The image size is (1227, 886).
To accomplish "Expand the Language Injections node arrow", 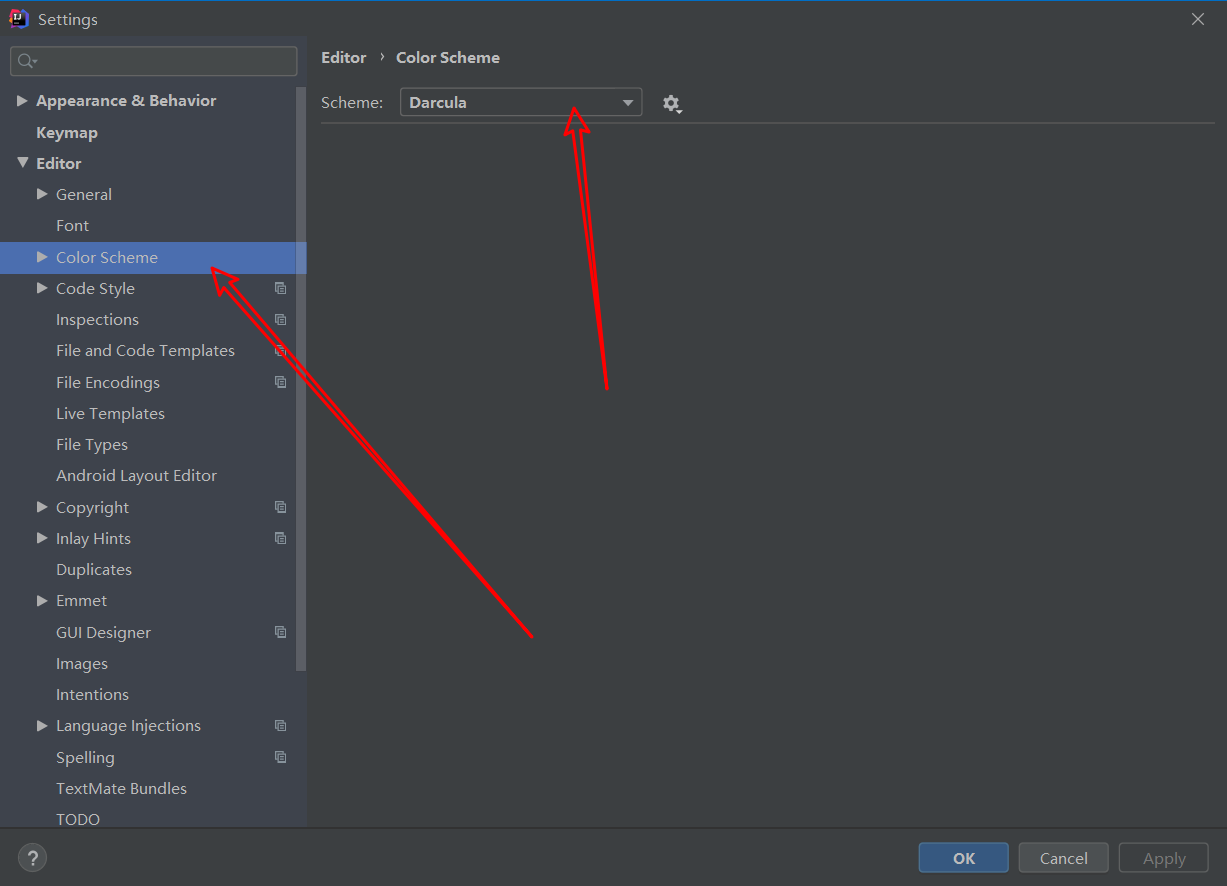I will (42, 726).
